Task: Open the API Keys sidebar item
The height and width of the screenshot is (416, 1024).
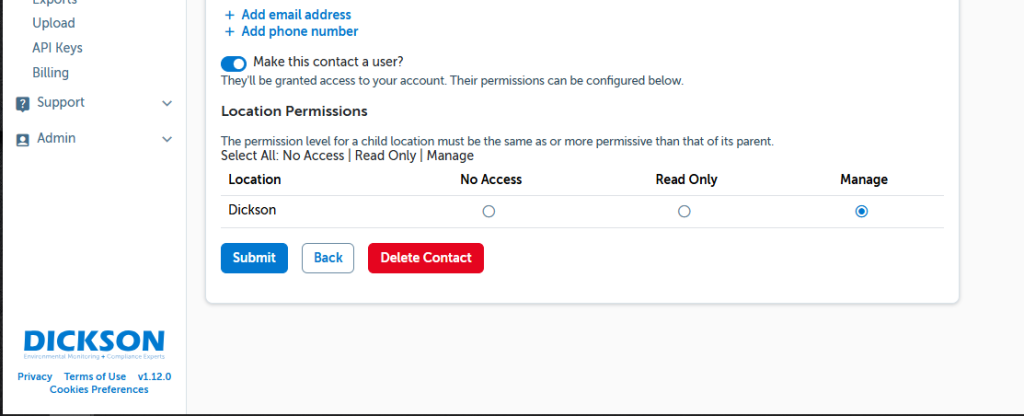Action: point(57,48)
